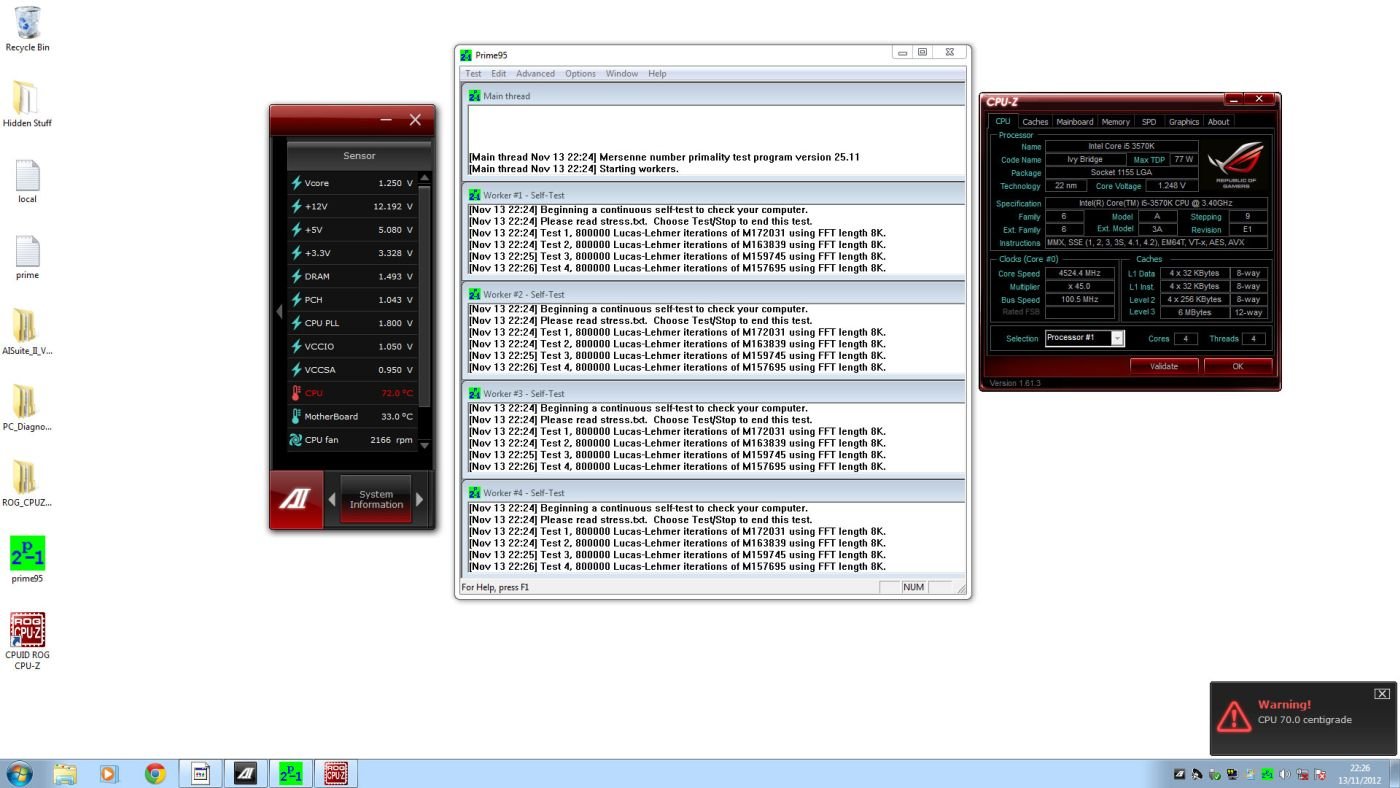Image resolution: width=1400 pixels, height=788 pixels.
Task: Click the System Information button
Action: tap(376, 499)
